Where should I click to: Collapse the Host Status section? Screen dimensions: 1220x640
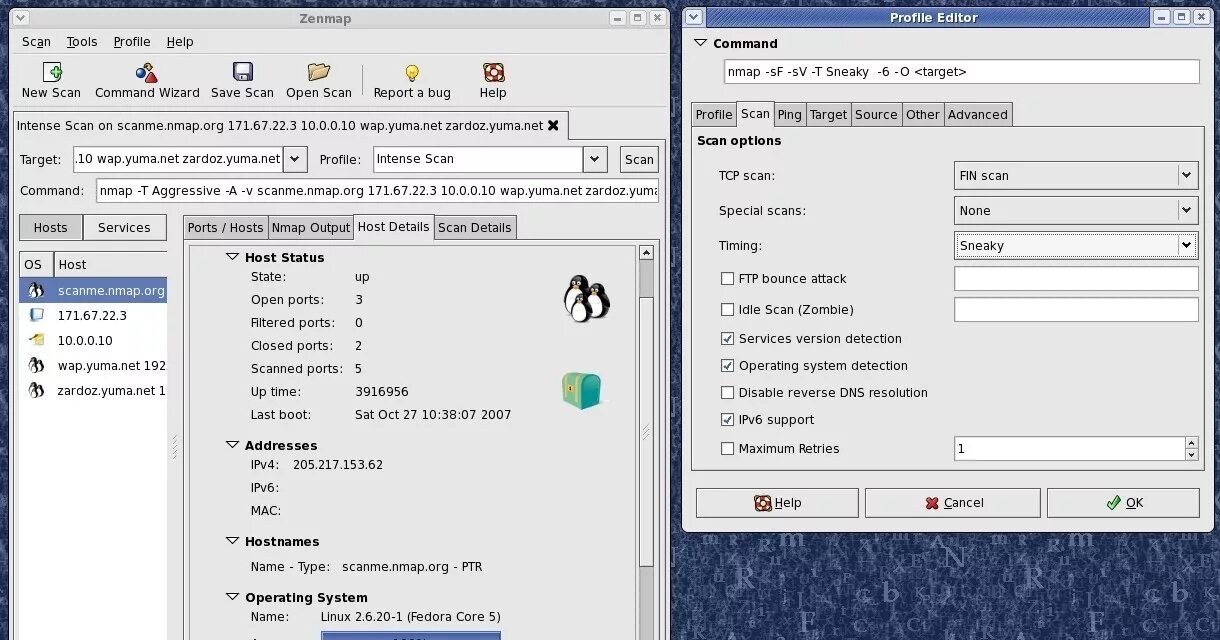click(x=232, y=257)
